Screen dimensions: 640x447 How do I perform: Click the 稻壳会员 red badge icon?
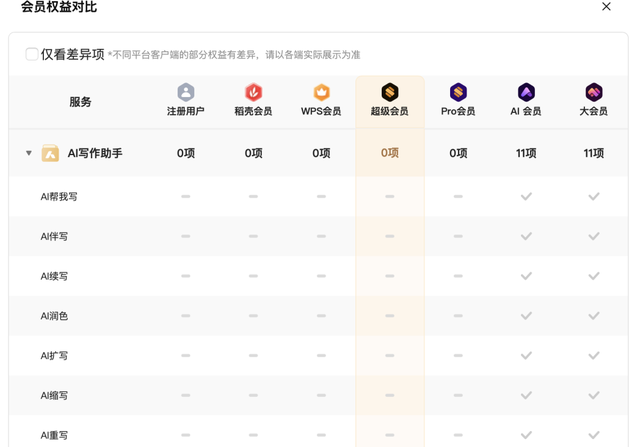(x=253, y=92)
